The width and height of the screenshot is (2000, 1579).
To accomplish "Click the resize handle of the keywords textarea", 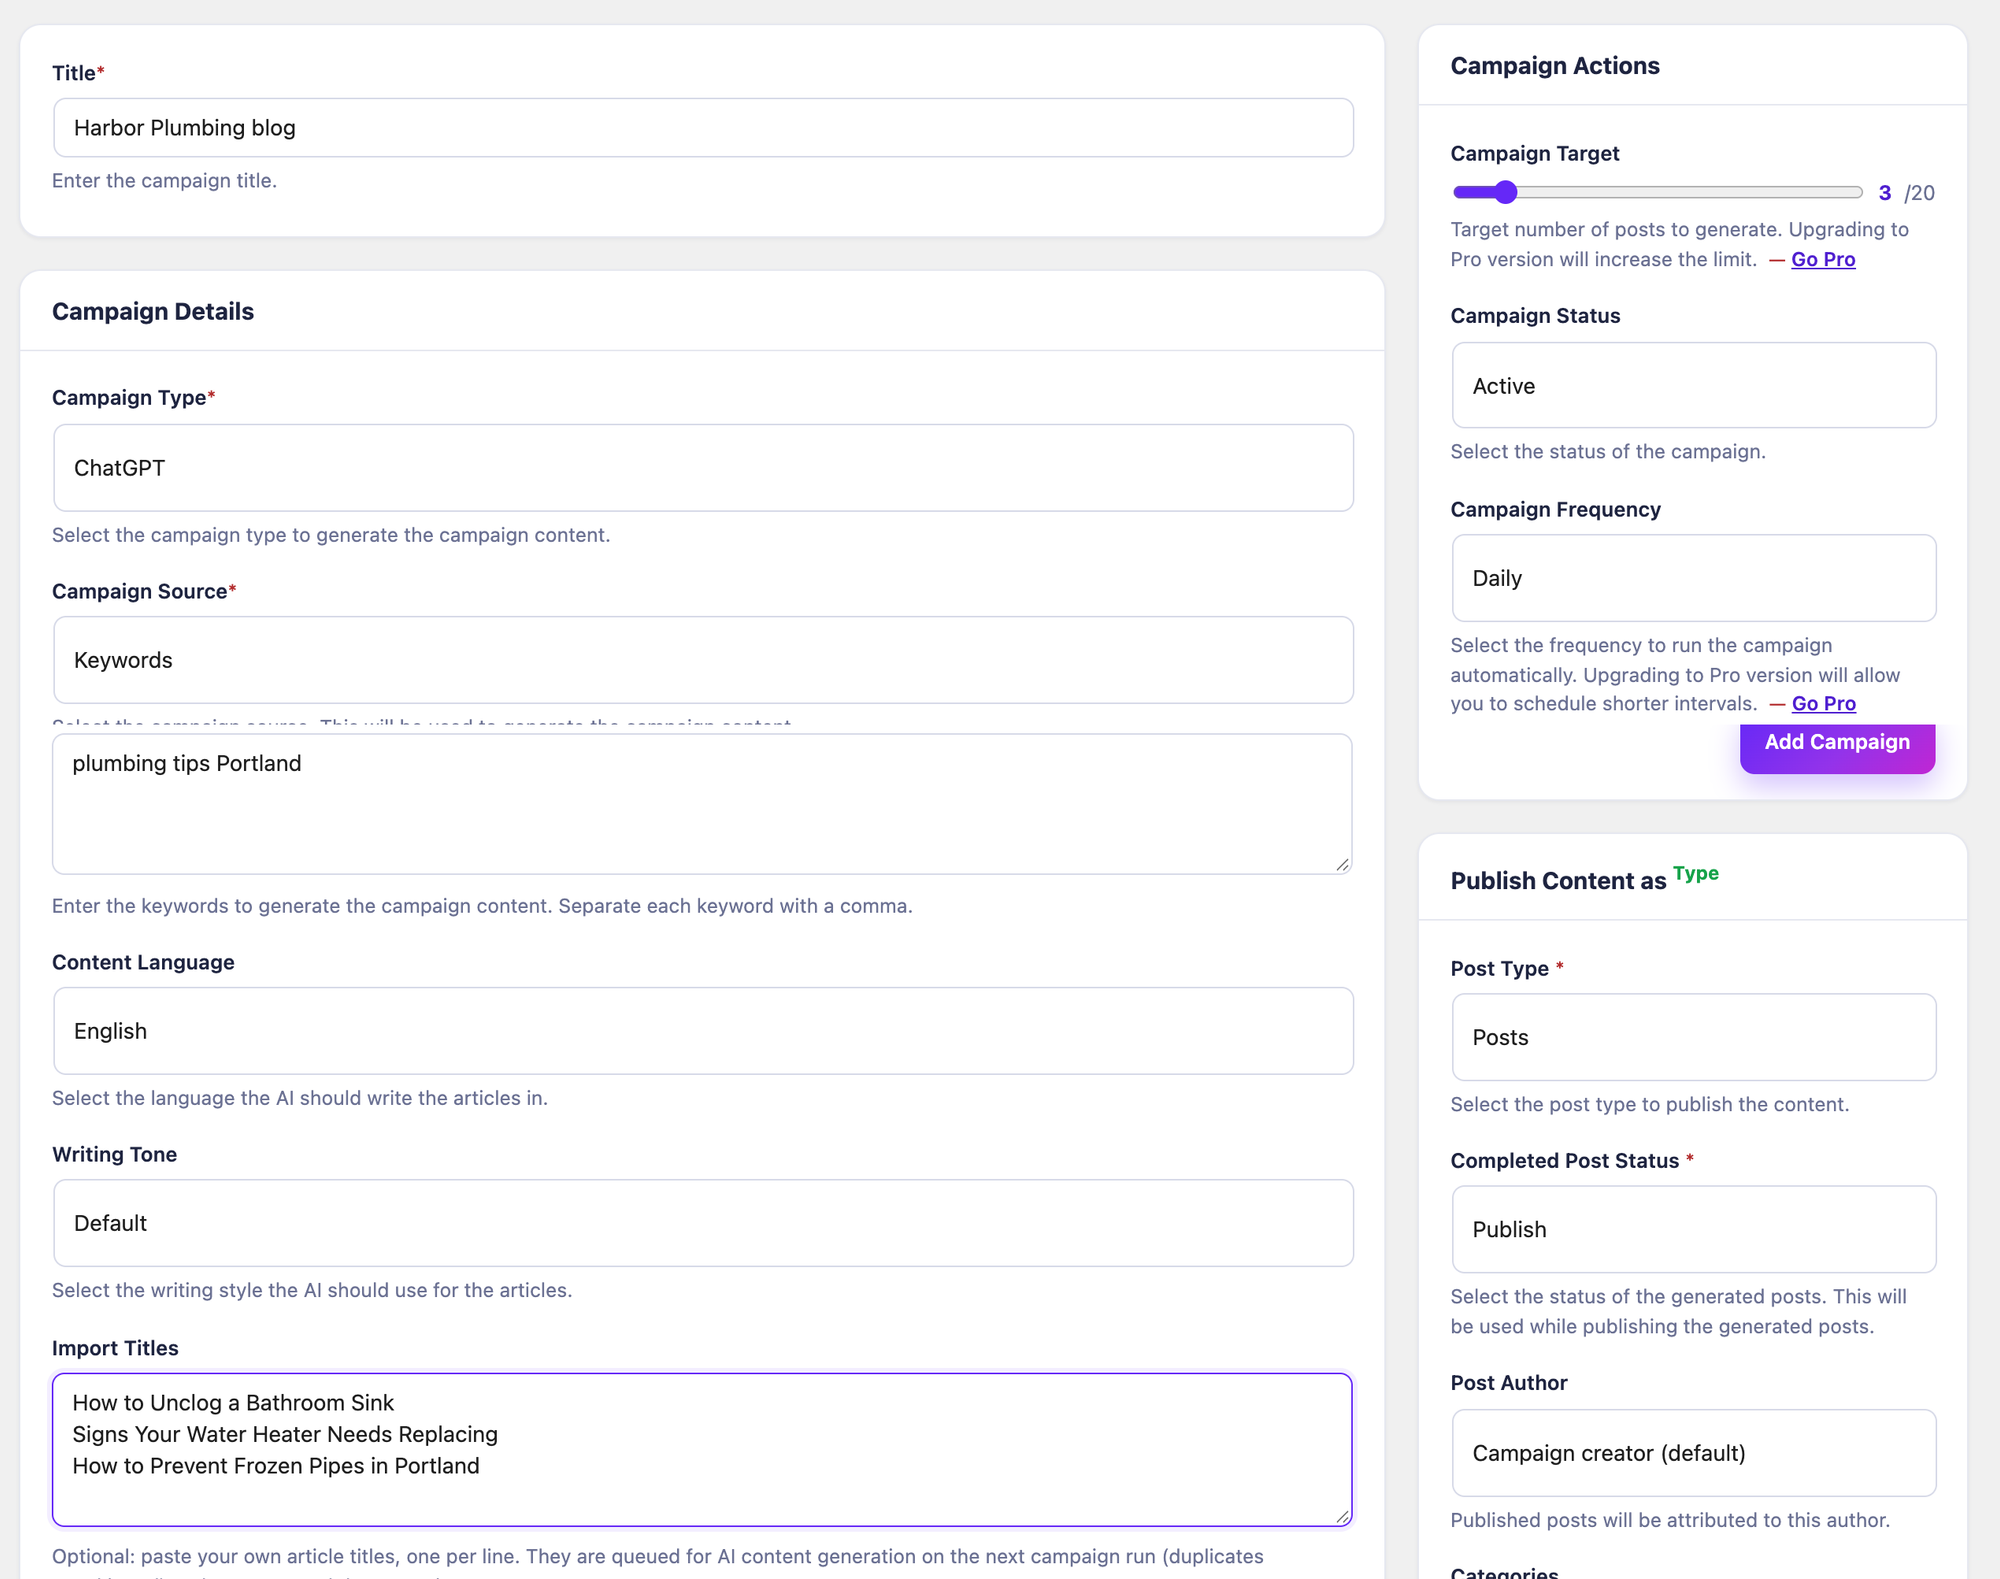I will coord(1342,865).
